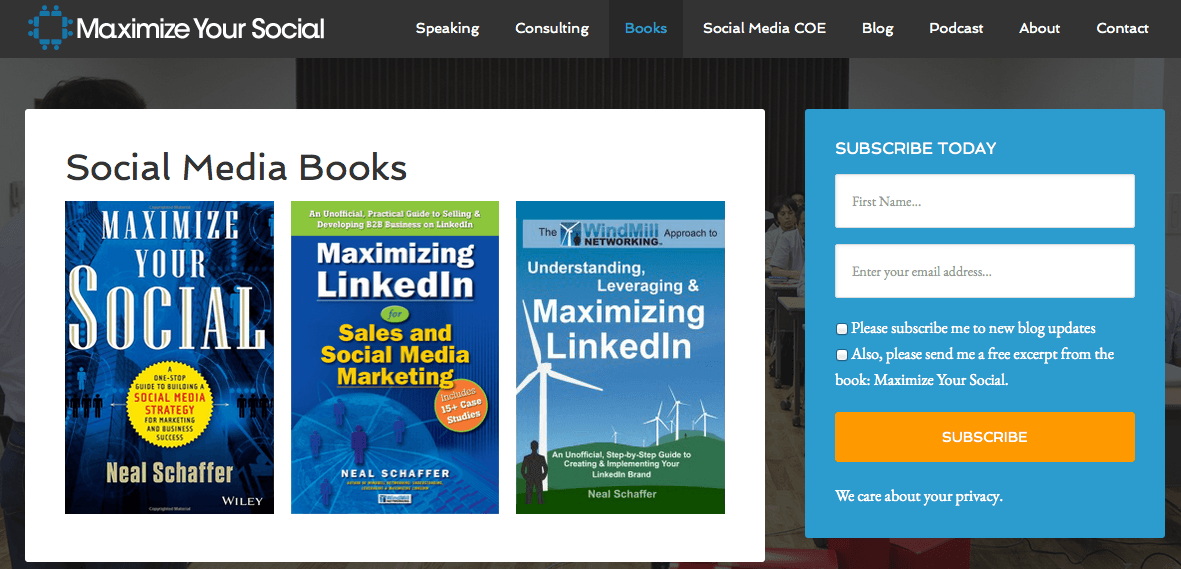Check send me a free excerpt box
The width and height of the screenshot is (1181, 569).
842,354
